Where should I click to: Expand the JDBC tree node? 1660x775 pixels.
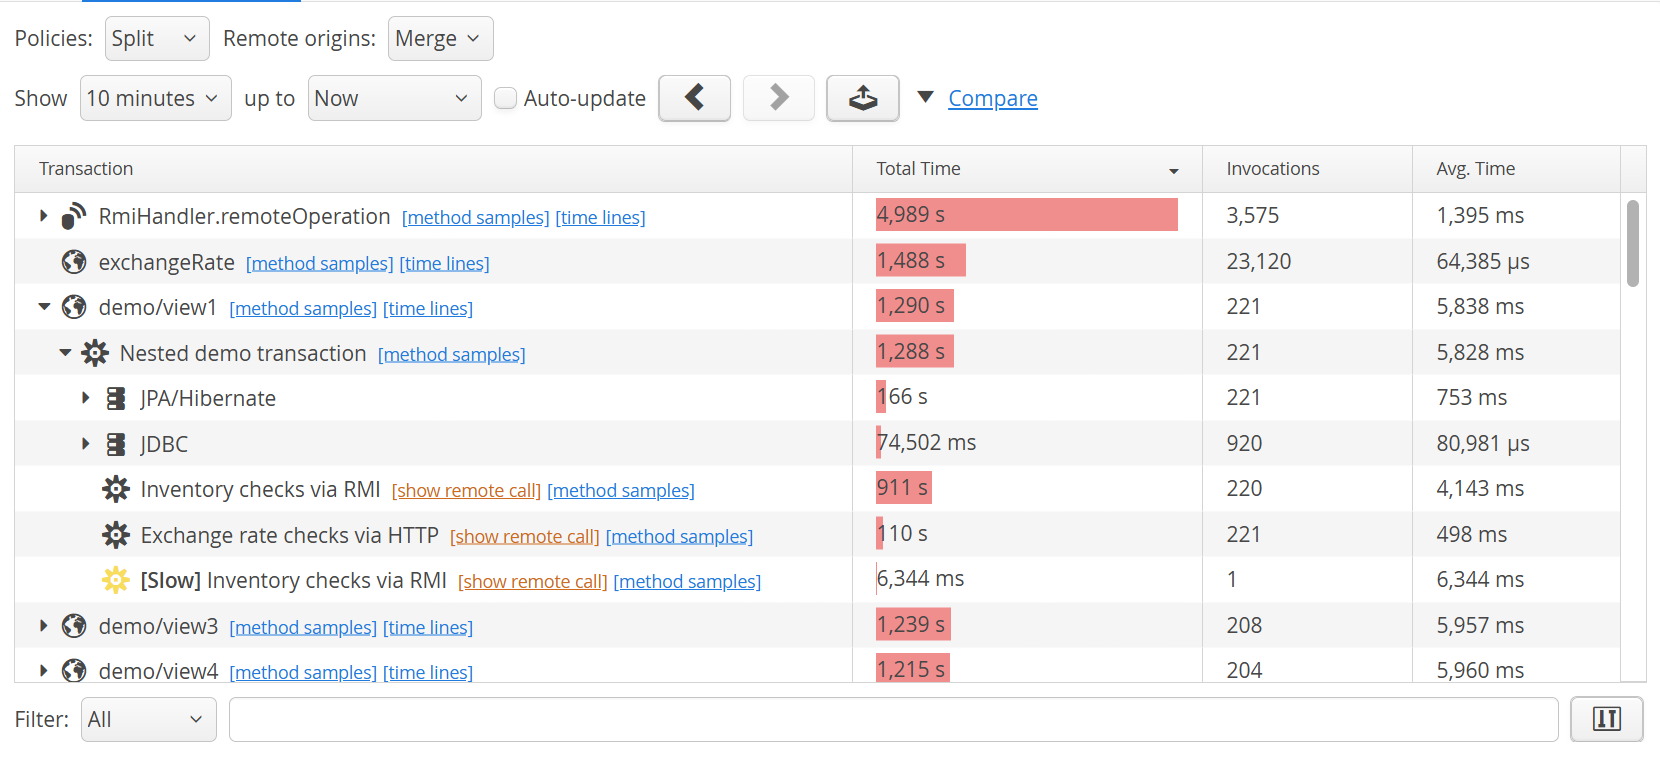86,444
